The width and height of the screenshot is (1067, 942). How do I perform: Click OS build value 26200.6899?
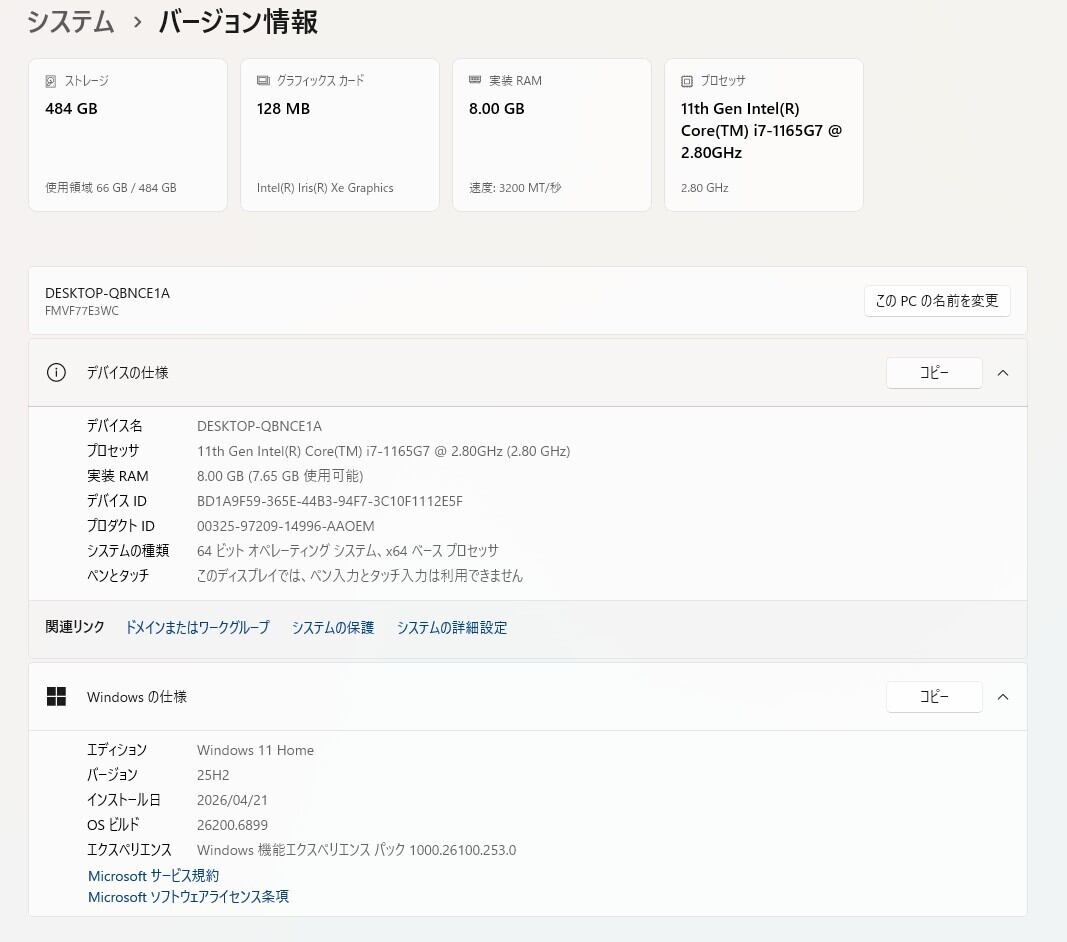(232, 825)
